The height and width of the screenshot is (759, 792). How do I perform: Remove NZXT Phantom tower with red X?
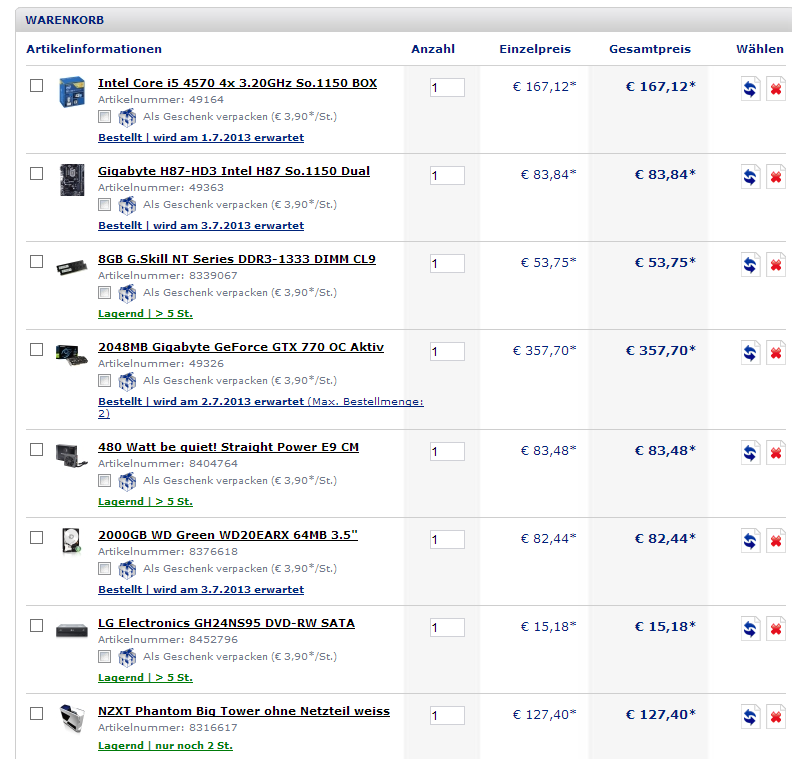776,717
